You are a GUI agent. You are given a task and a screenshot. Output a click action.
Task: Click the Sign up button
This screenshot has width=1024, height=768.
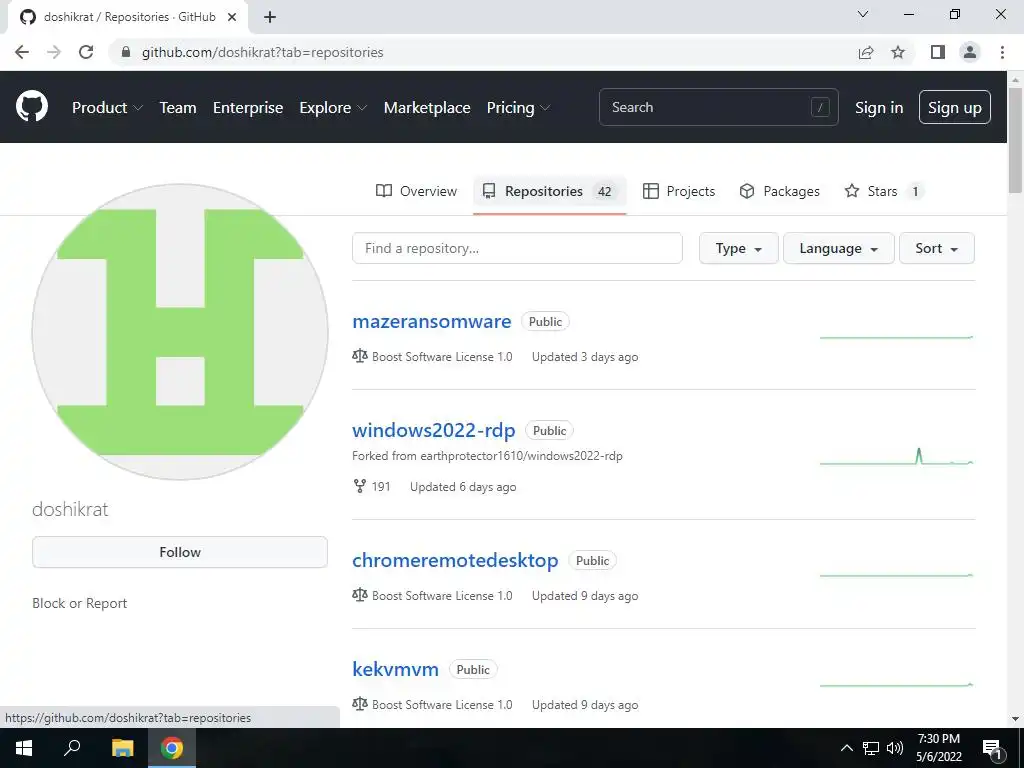tap(955, 107)
